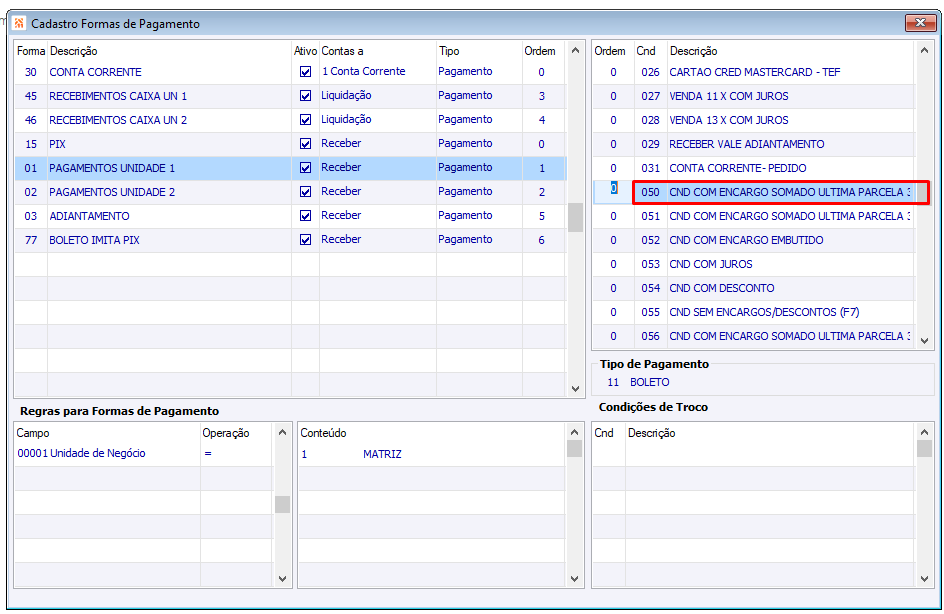Click the Forma column header
Viewport: 944px width, 614px height.
click(x=31, y=51)
